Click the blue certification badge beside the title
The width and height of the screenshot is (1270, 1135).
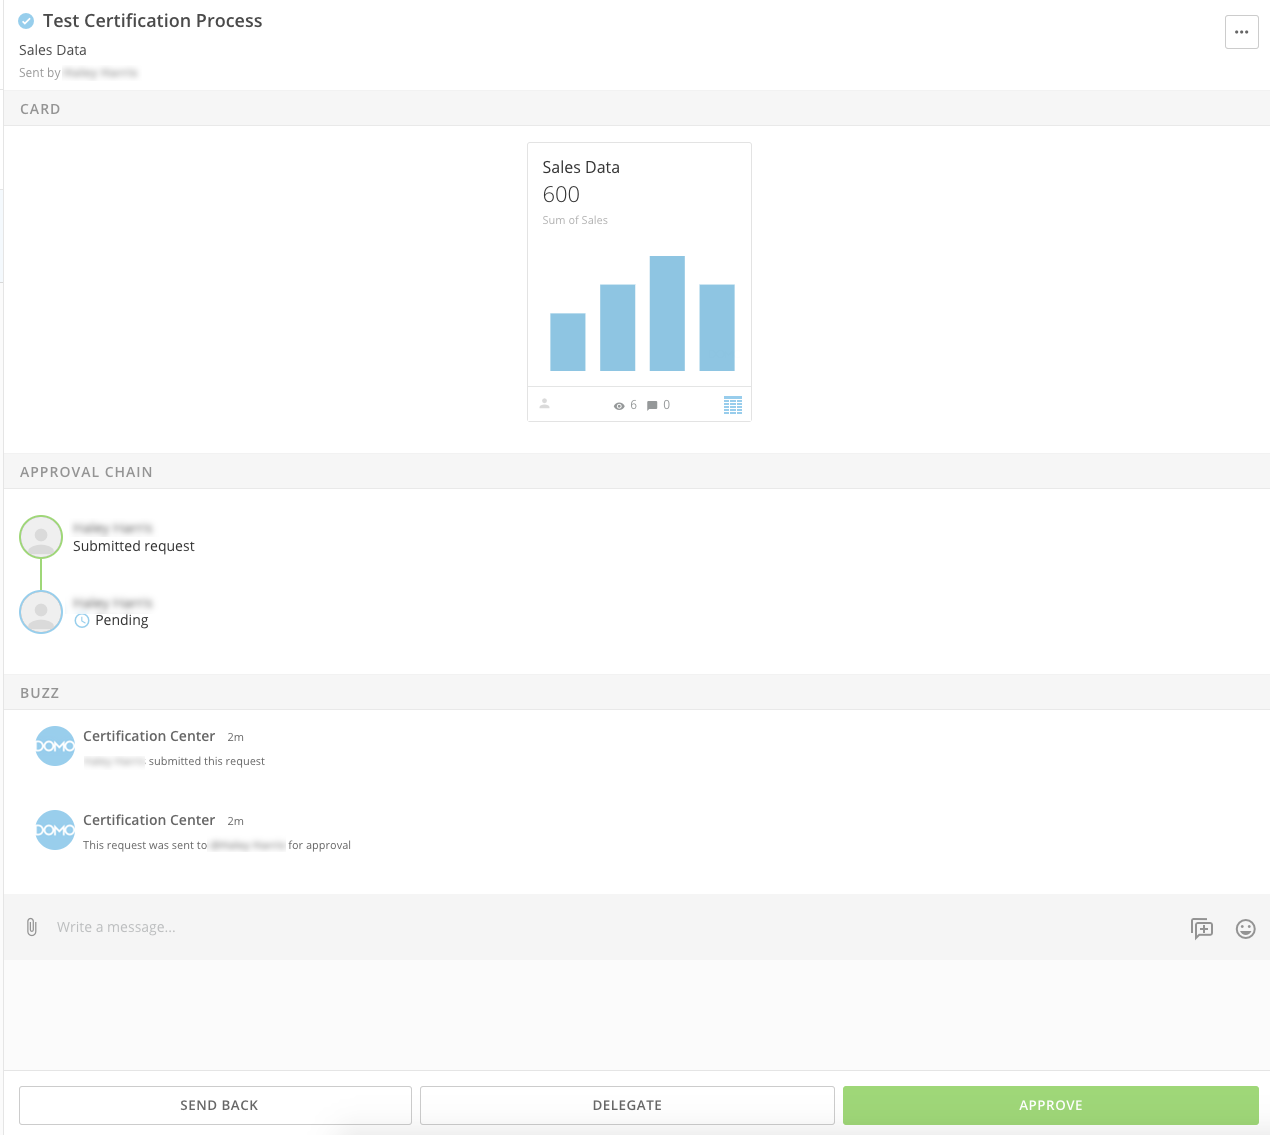(x=25, y=20)
